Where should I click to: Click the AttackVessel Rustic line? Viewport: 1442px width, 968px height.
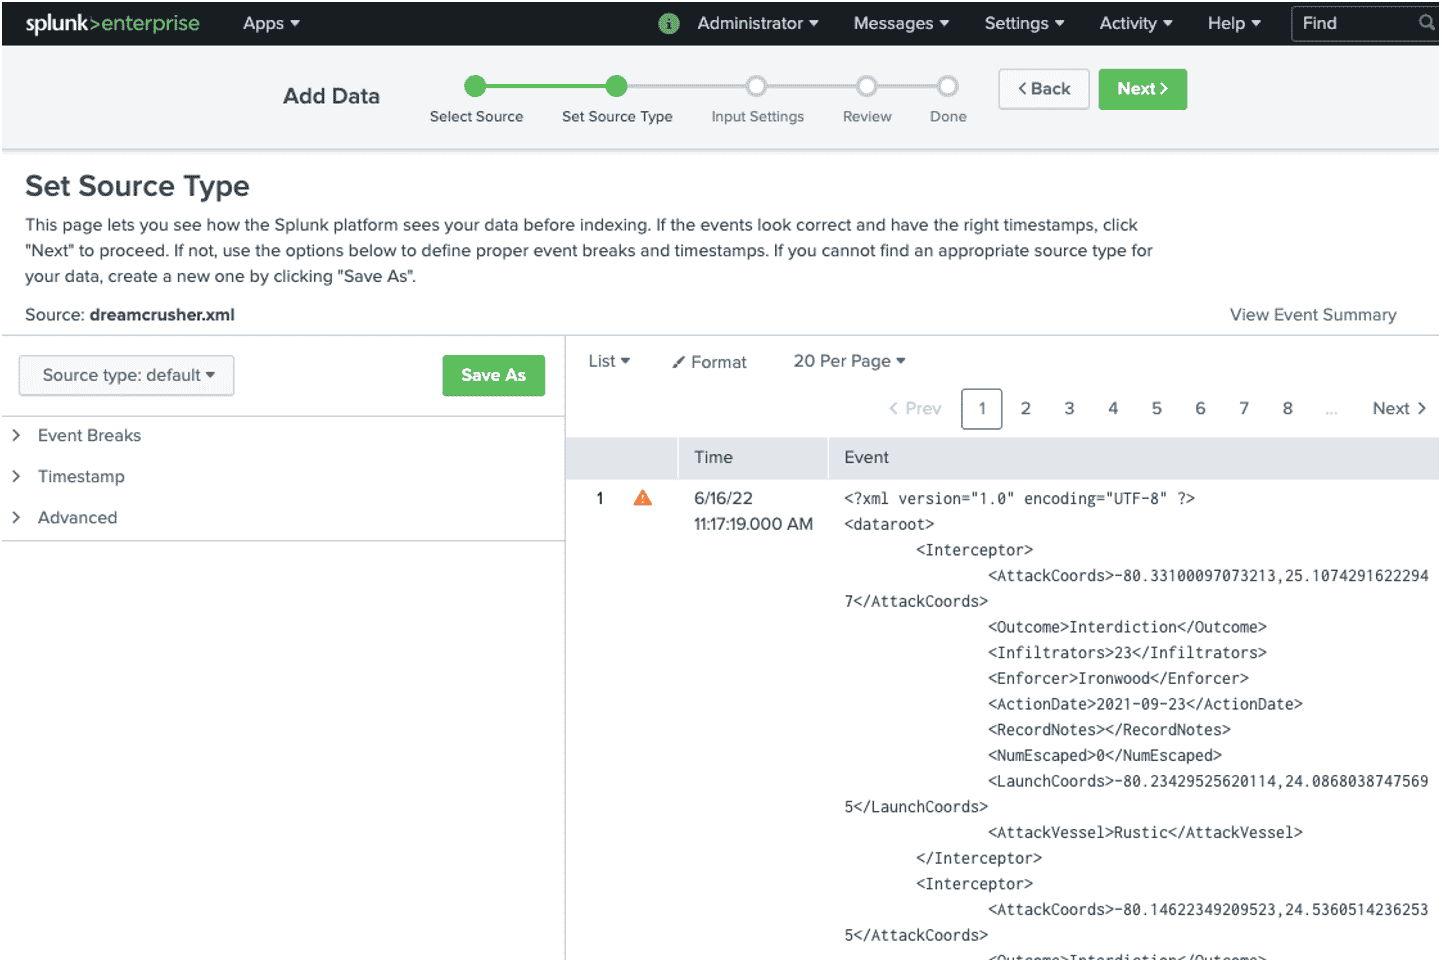click(1145, 832)
